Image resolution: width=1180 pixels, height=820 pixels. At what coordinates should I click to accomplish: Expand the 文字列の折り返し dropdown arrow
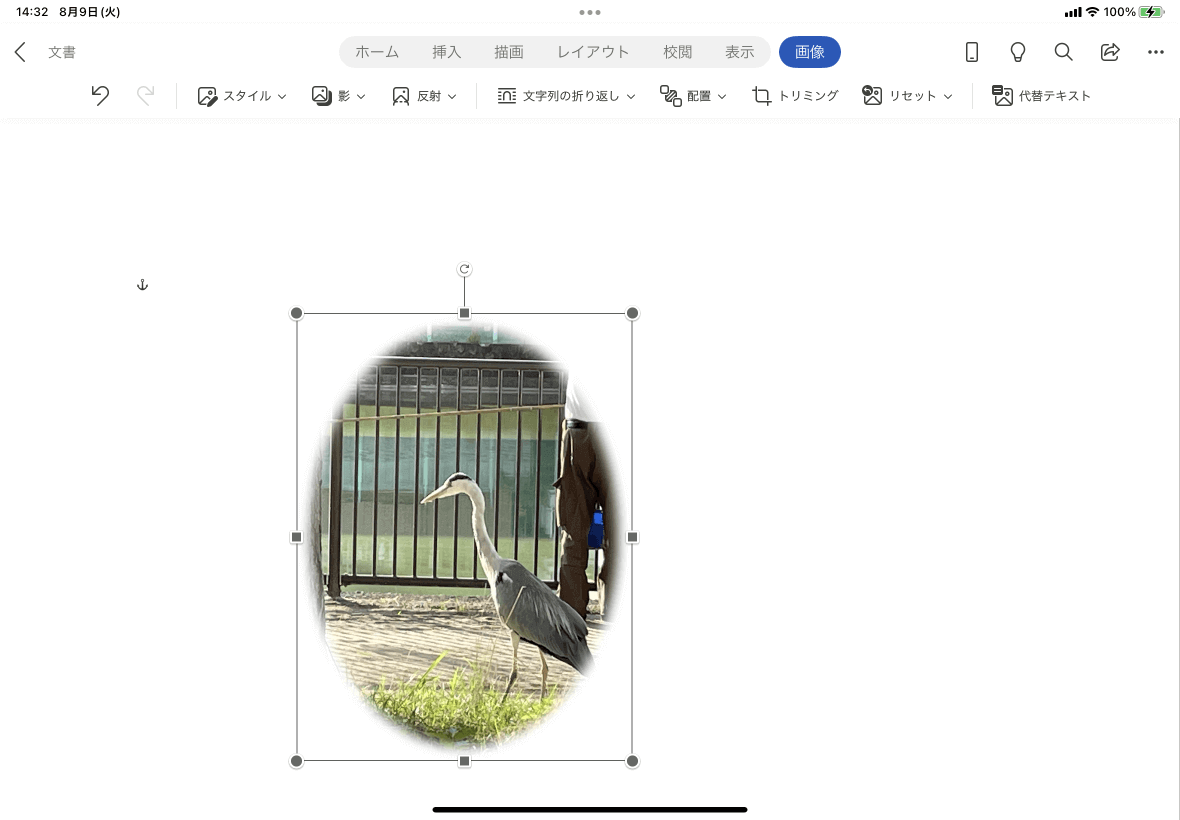pos(631,97)
